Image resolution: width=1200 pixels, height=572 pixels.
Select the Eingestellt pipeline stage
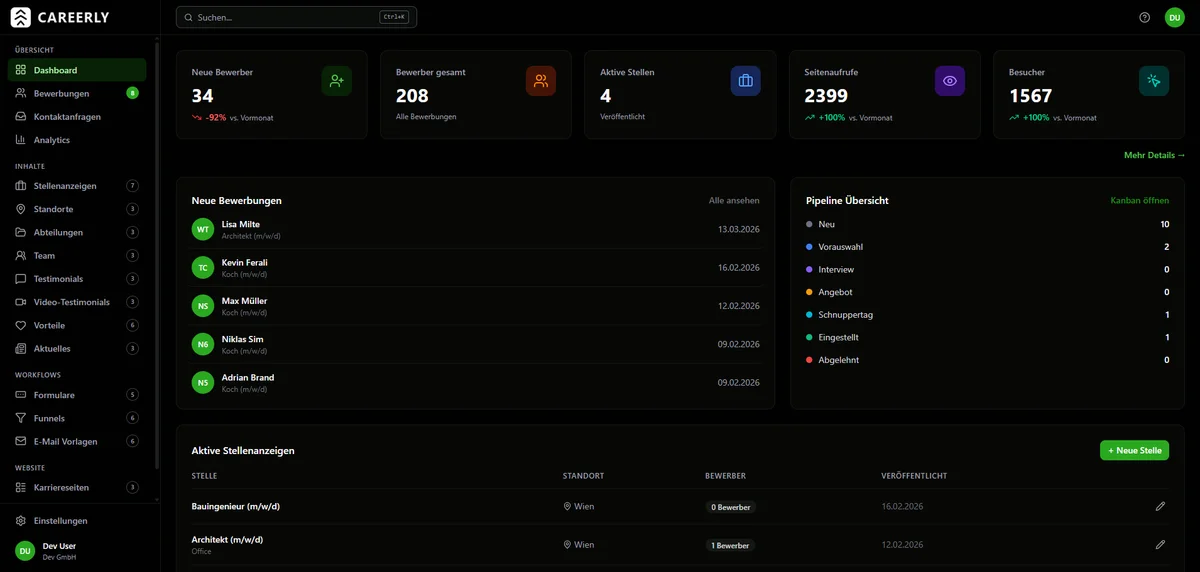(x=987, y=337)
